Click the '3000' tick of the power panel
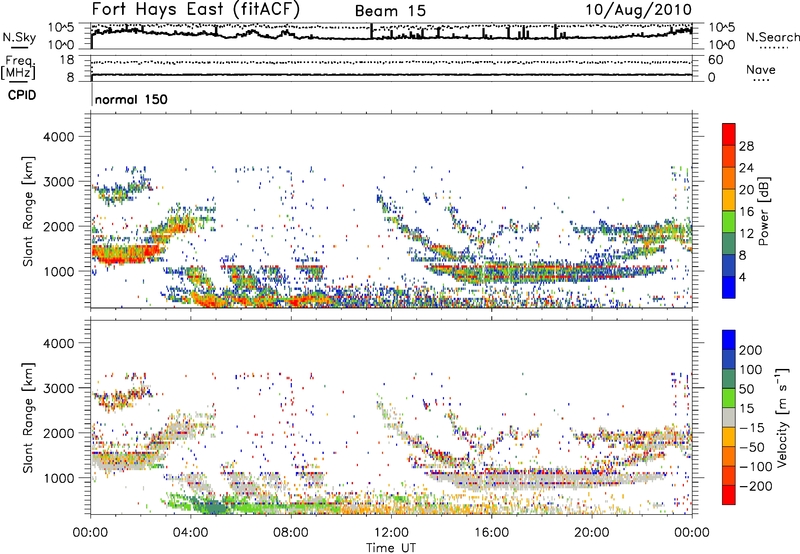The image size is (800, 554). pyautogui.click(x=58, y=182)
